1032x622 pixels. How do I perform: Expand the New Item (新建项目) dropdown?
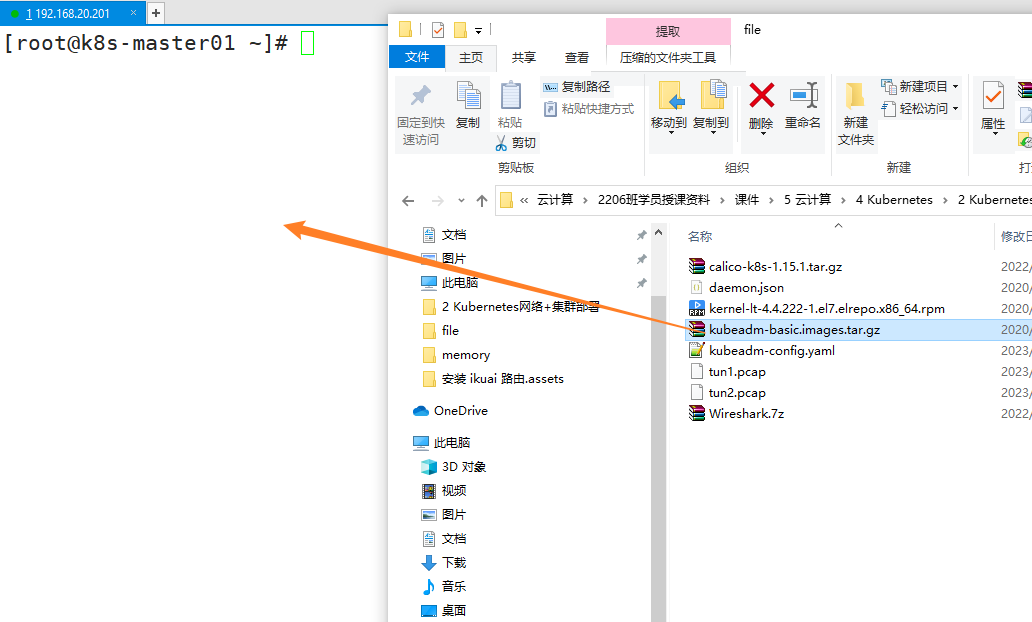point(955,87)
